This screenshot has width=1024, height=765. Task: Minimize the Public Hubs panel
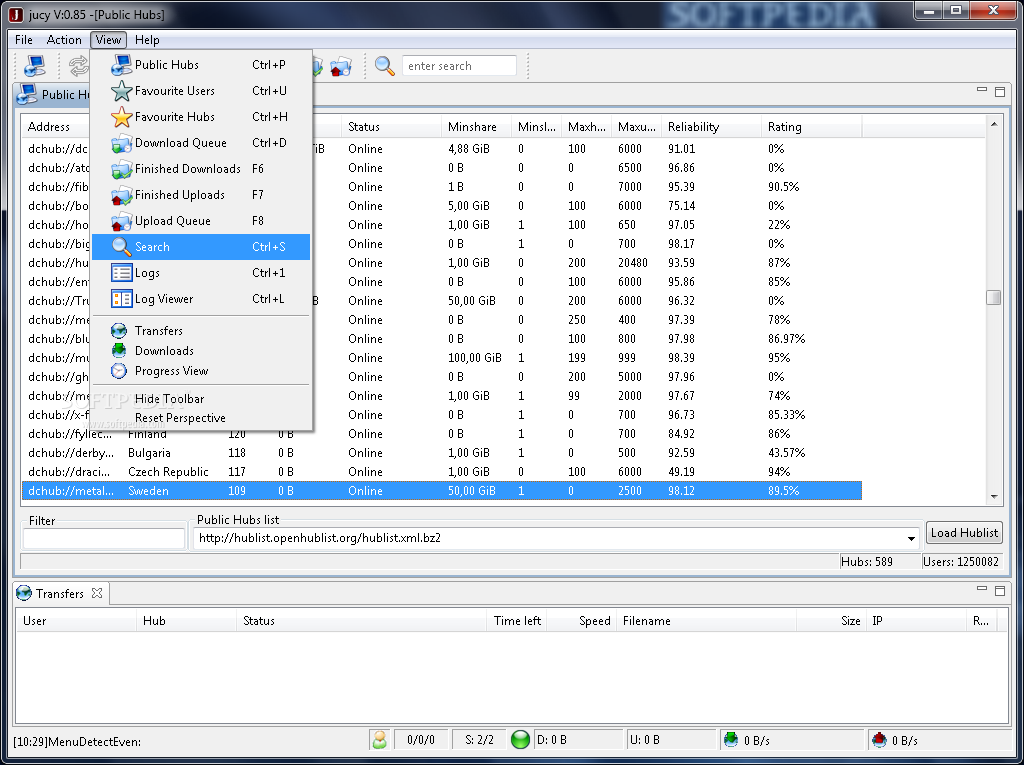coord(982,90)
